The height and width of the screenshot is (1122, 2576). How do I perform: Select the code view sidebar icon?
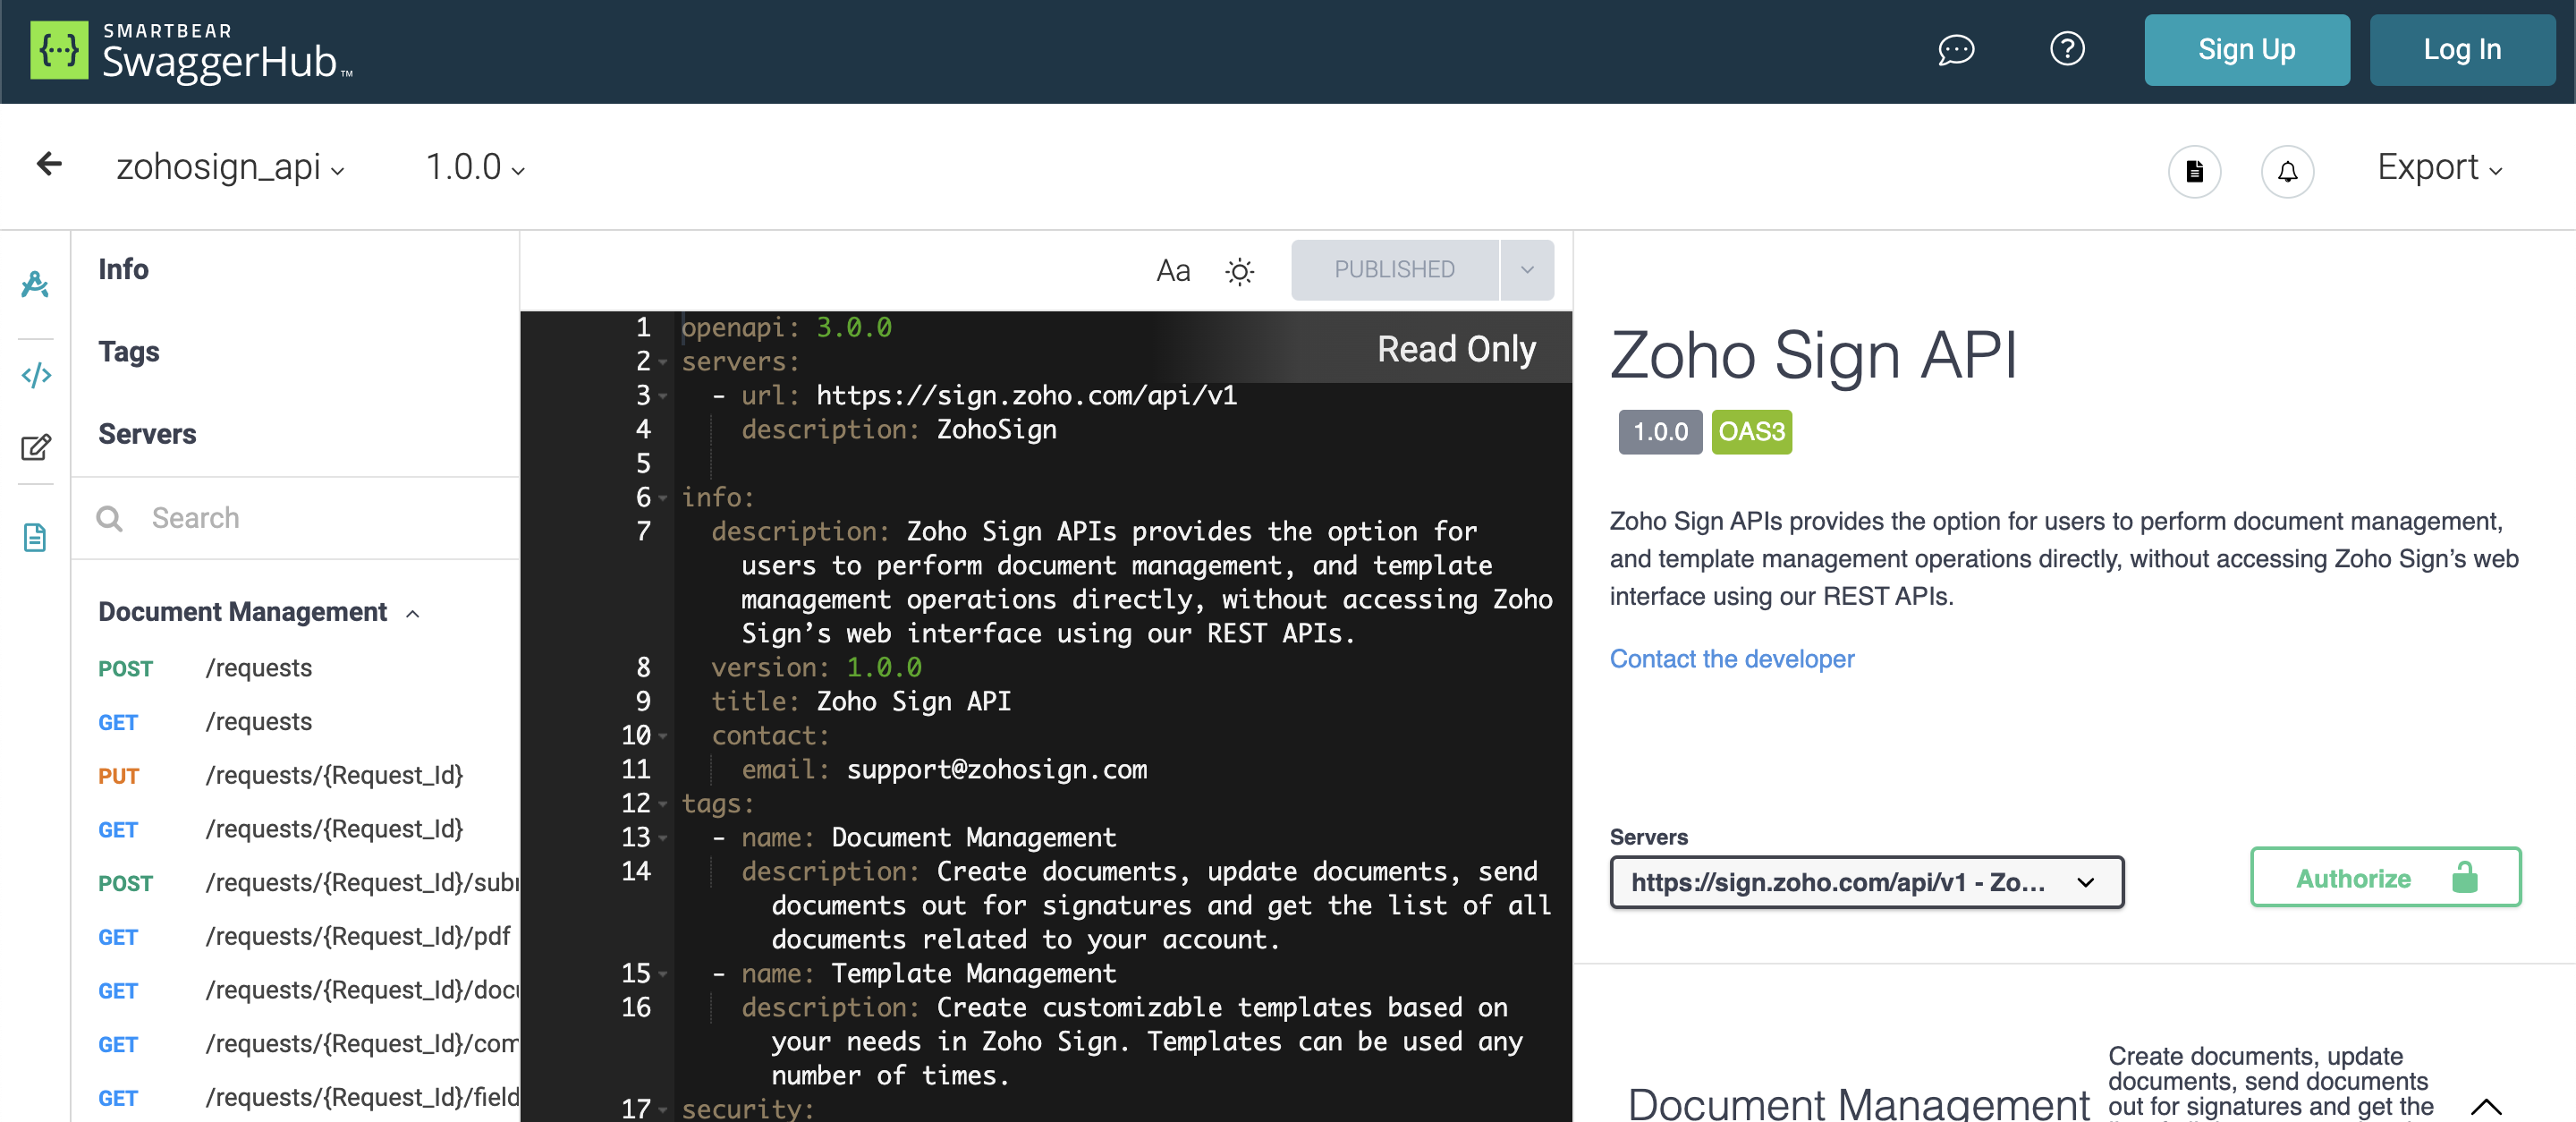pyautogui.click(x=36, y=375)
